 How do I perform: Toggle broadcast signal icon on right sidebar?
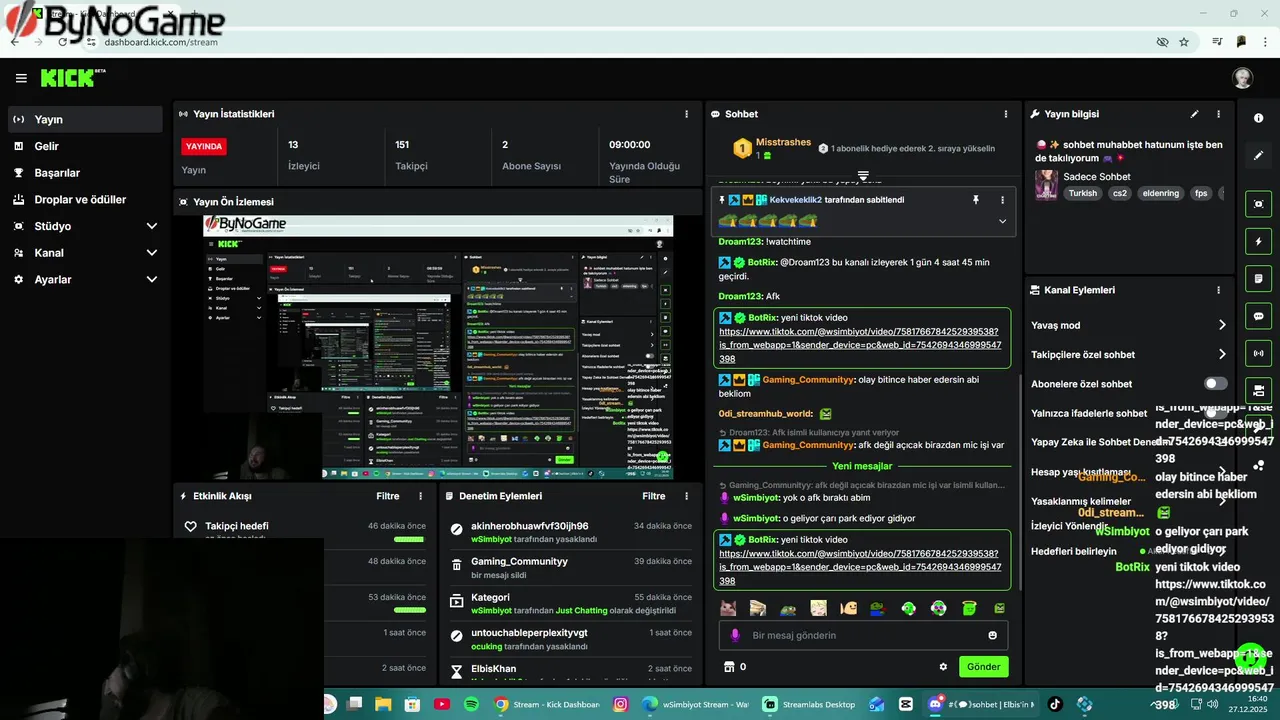pyautogui.click(x=1258, y=353)
